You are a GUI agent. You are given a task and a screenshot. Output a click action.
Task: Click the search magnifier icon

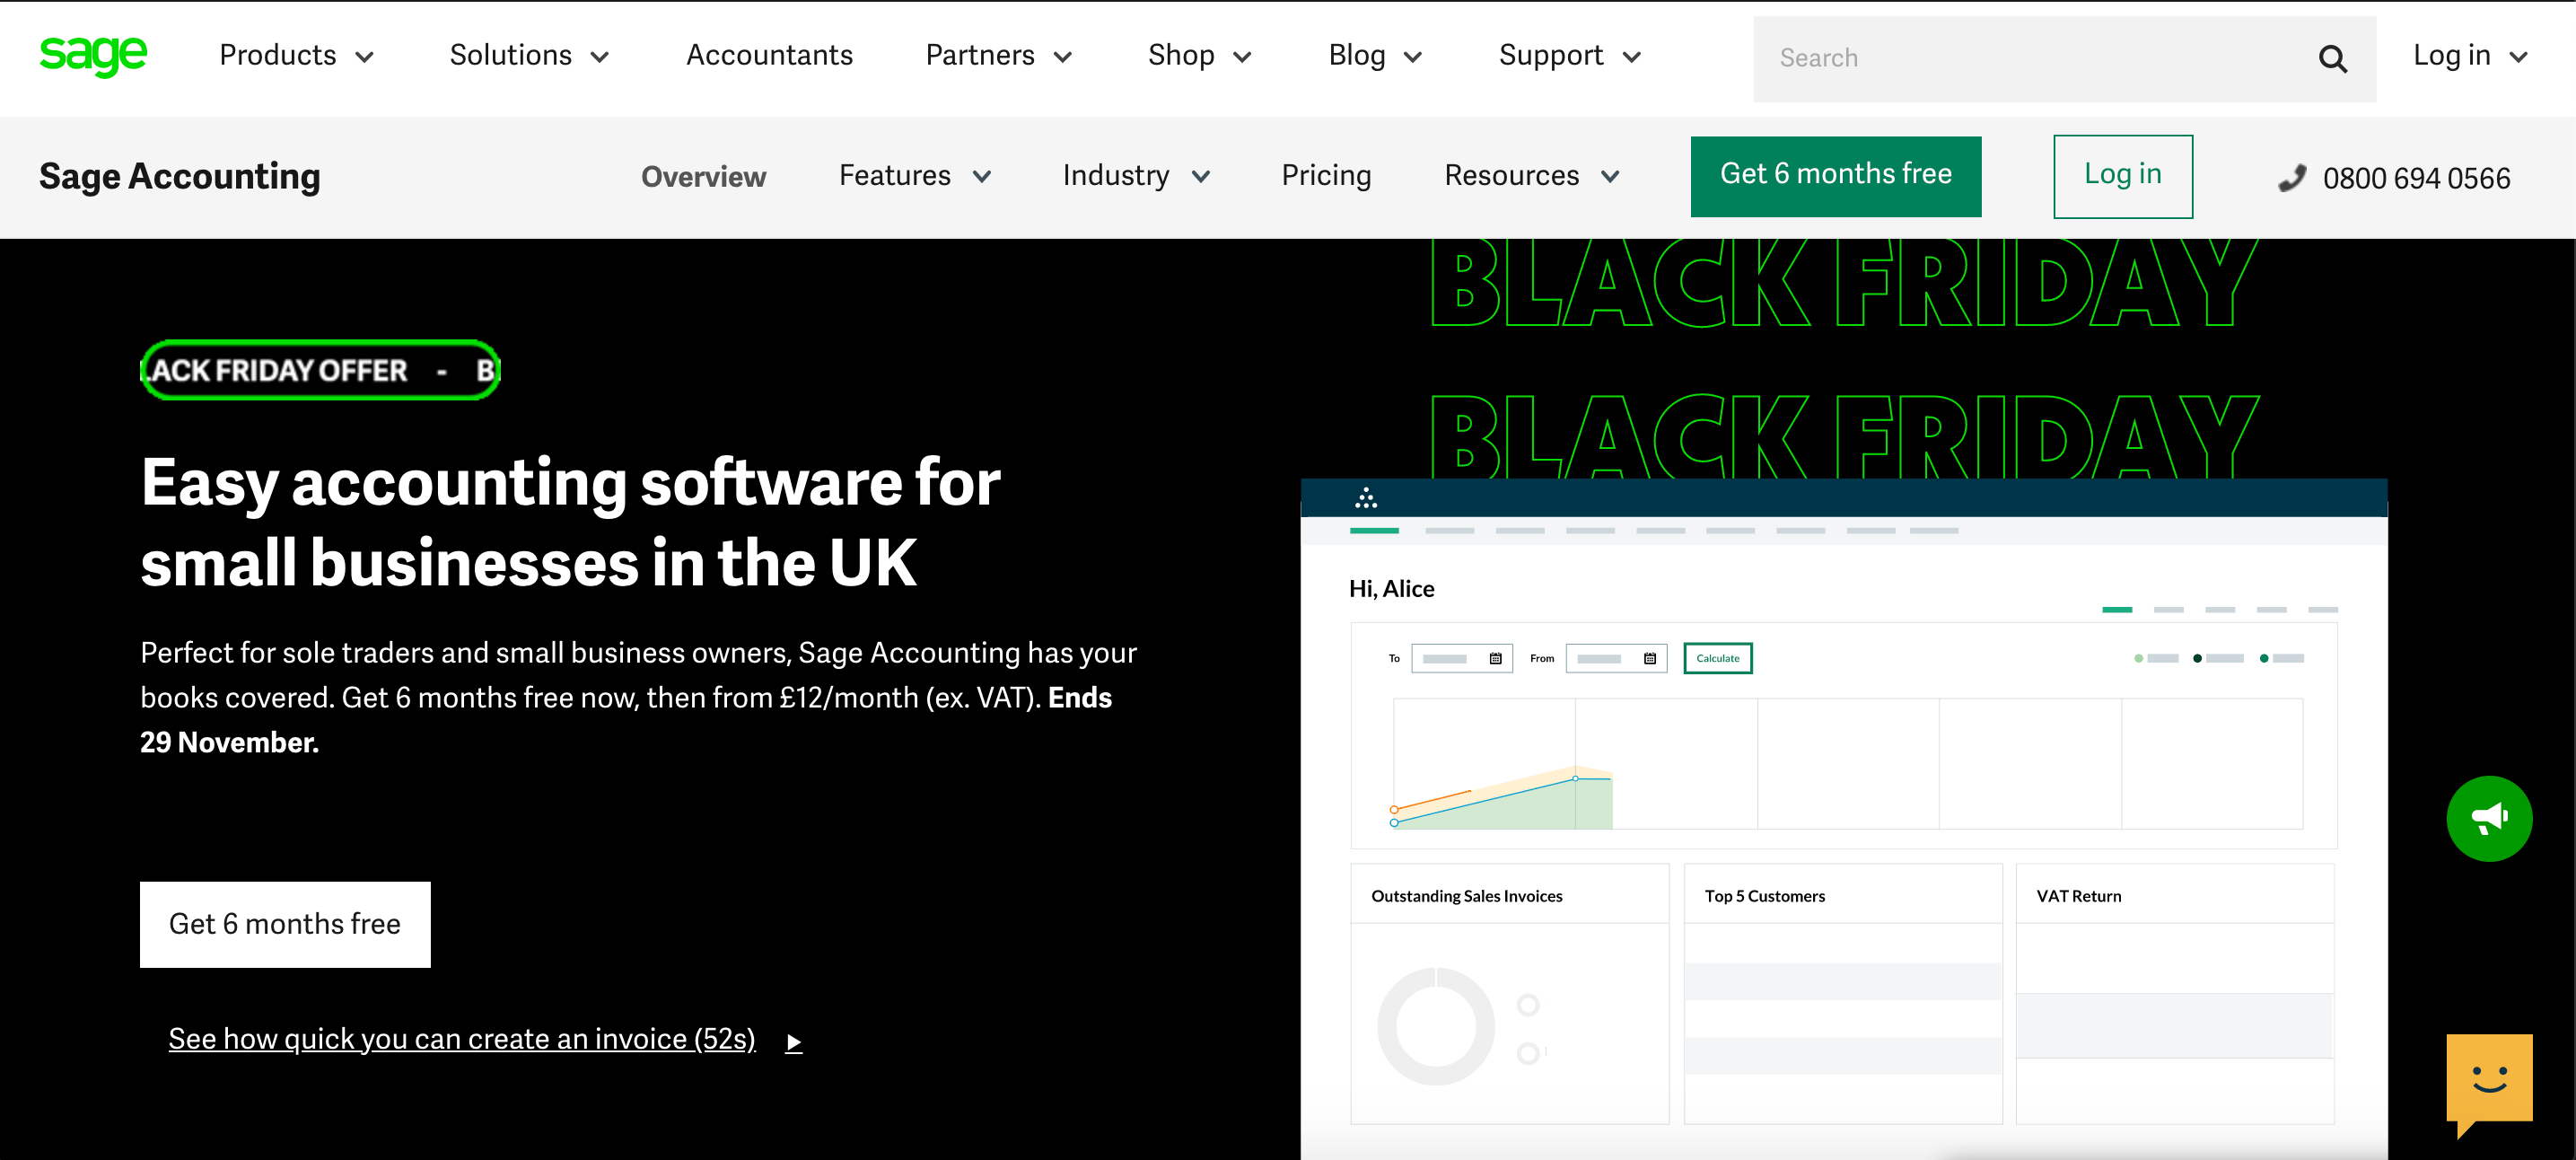coord(2331,58)
